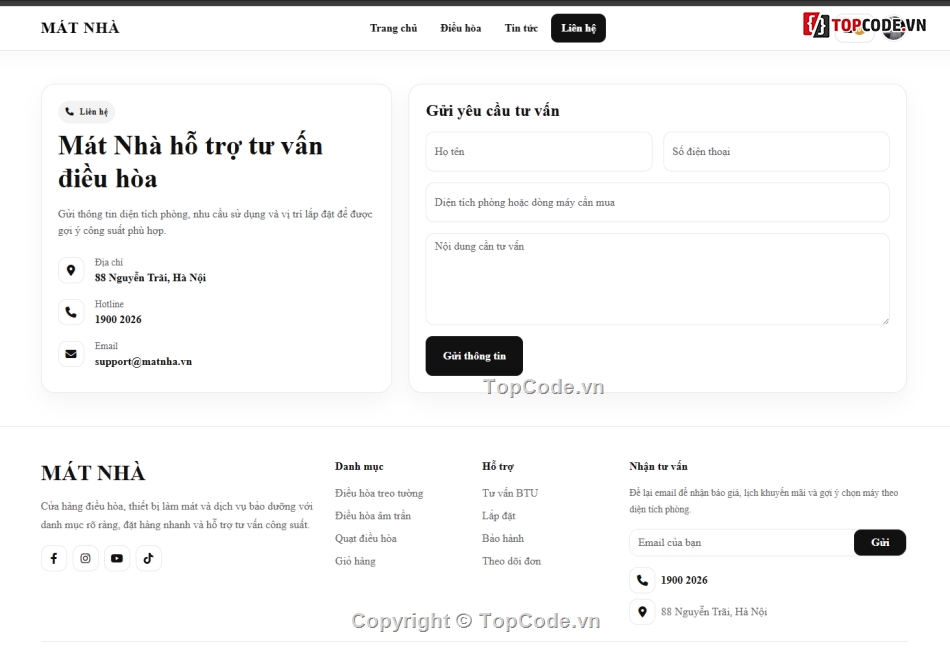This screenshot has height=653, width=950.
Task: Click the resize handle of the Nội dung textarea
Action: (x=885, y=320)
